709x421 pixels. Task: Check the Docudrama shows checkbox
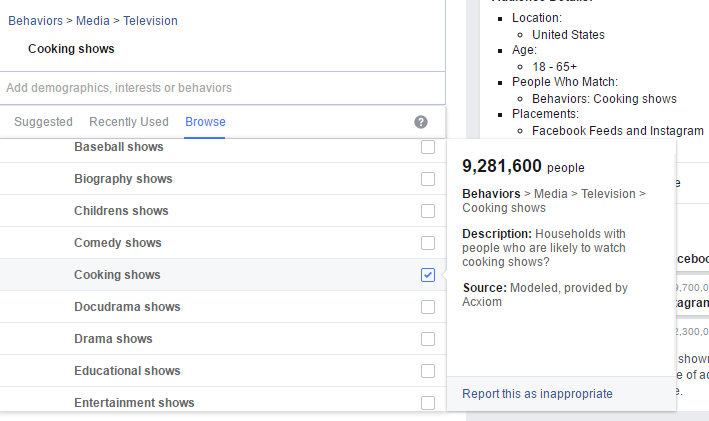tap(428, 307)
